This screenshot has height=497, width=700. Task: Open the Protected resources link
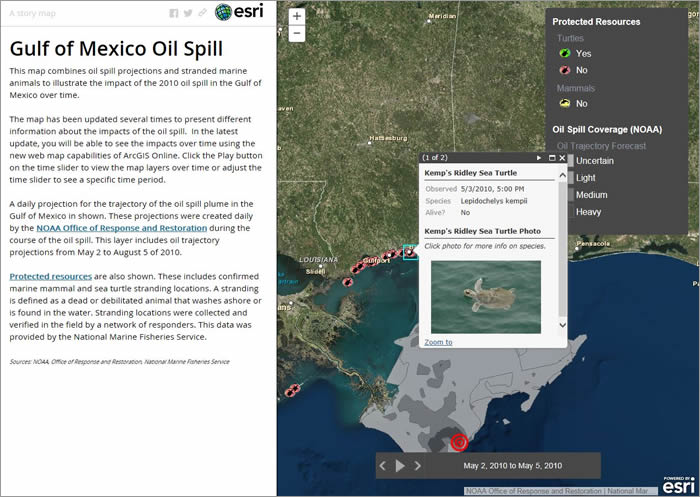coord(50,276)
